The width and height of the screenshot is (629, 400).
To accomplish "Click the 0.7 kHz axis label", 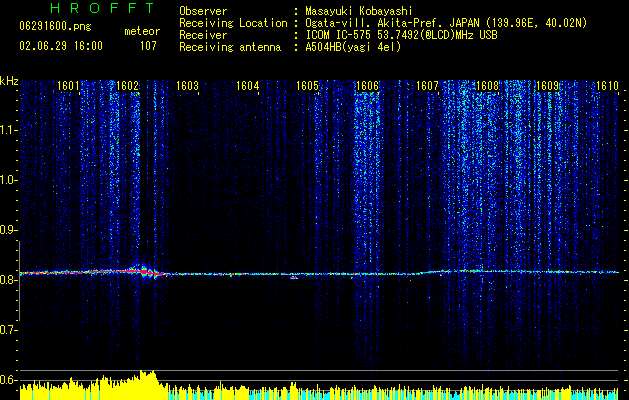I will pyautogui.click(x=9, y=330).
